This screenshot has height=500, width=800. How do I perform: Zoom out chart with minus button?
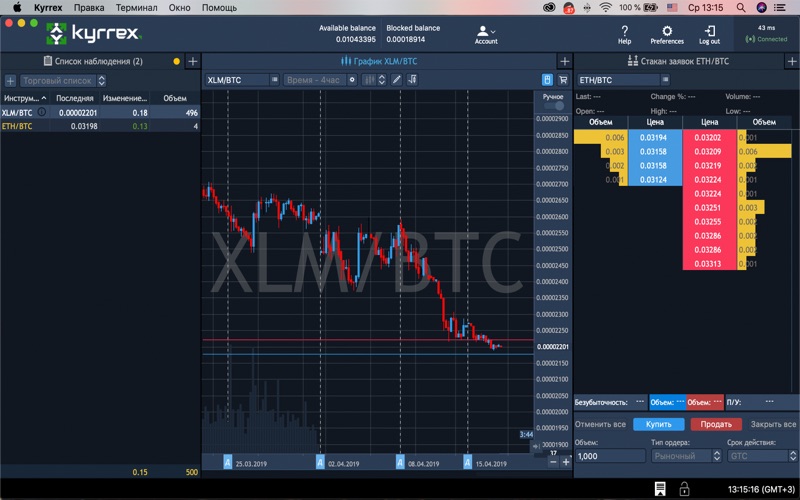(553, 462)
